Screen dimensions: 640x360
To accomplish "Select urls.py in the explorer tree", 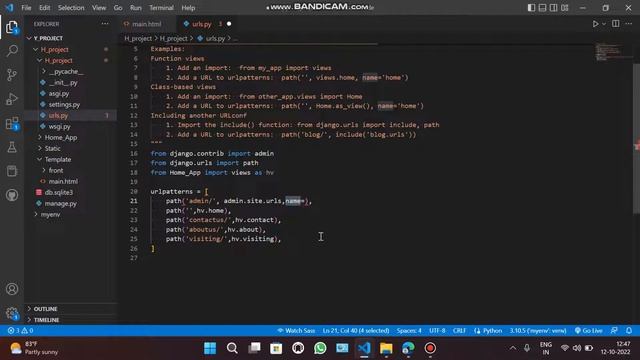I will pos(58,116).
